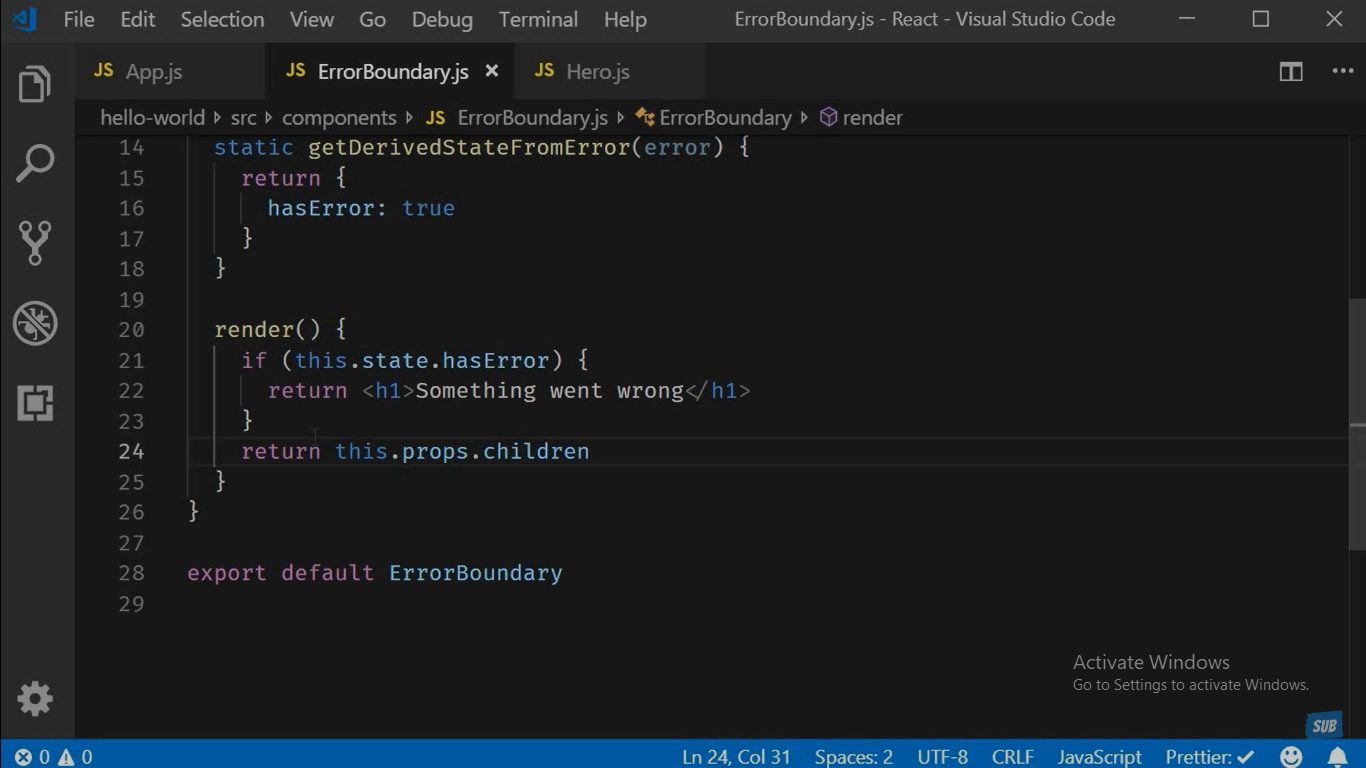Open the File menu
The width and height of the screenshot is (1366, 768).
point(78,19)
